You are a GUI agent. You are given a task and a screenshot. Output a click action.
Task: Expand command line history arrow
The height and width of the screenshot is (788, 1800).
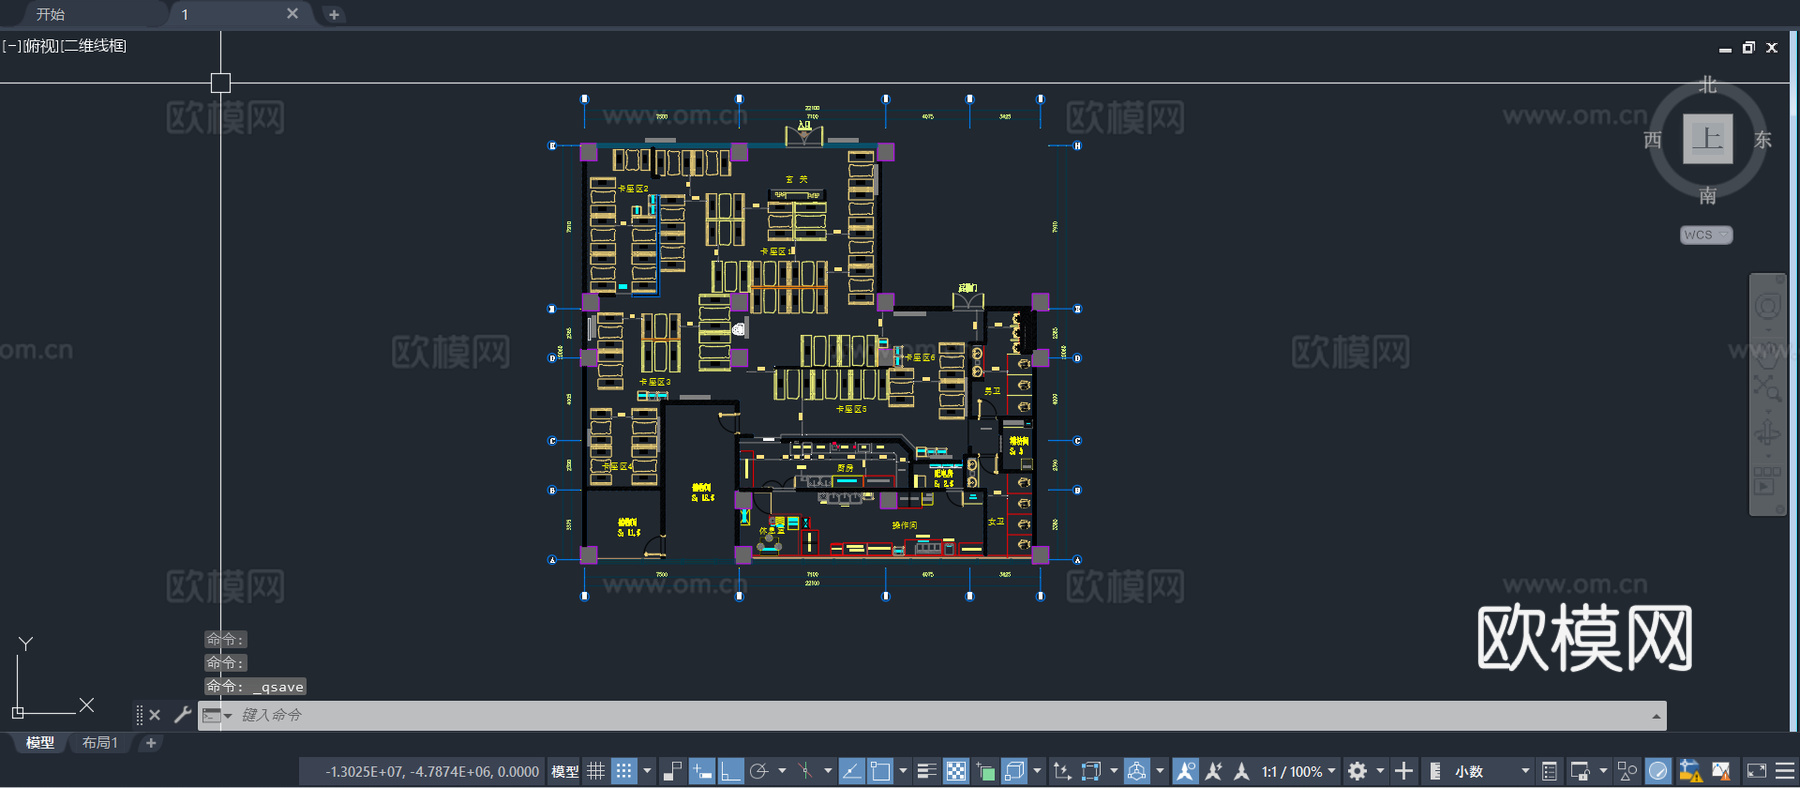[x=1656, y=715]
